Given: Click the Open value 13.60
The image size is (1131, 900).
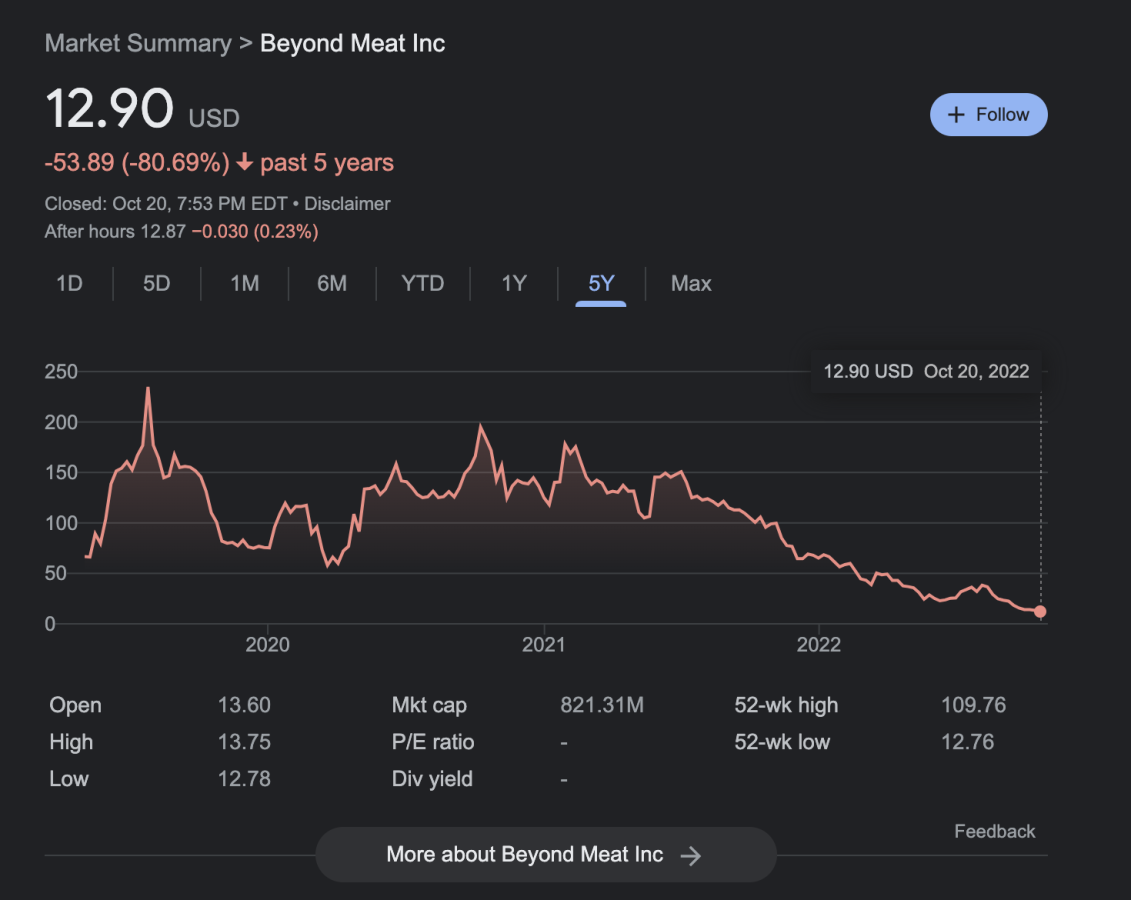Looking at the screenshot, I should point(245,705).
